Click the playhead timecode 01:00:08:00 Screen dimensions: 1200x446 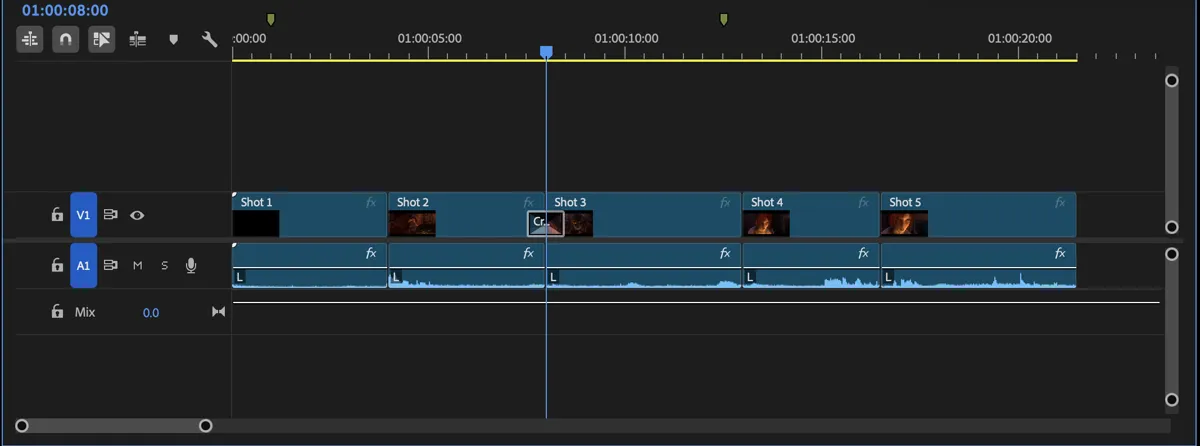(x=65, y=10)
